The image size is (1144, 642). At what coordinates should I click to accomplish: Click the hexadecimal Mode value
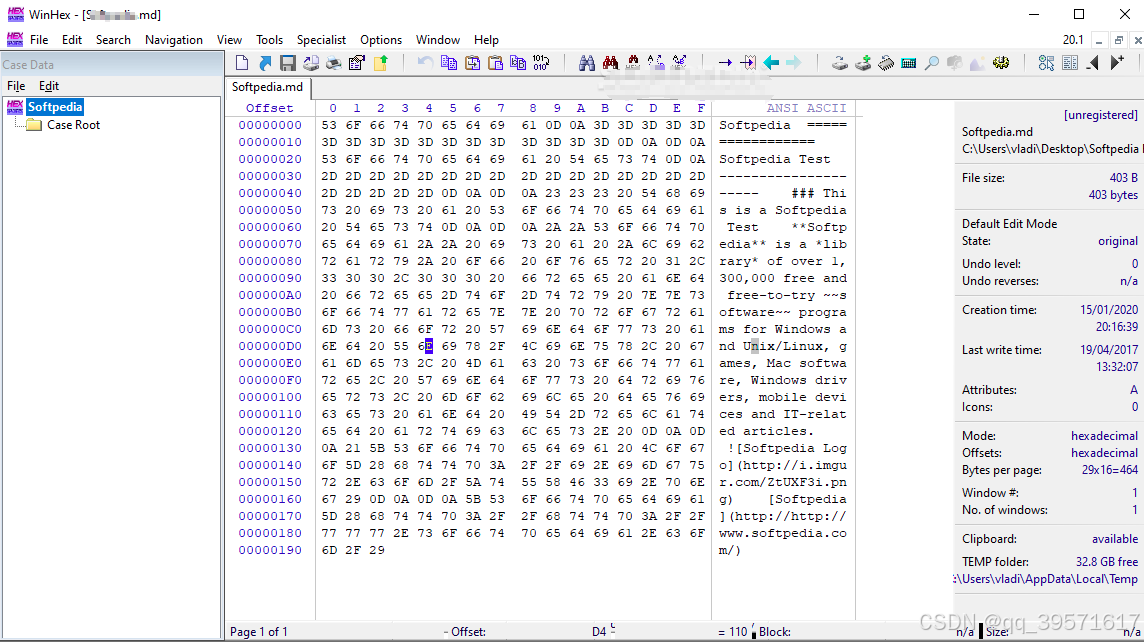[x=1104, y=436]
